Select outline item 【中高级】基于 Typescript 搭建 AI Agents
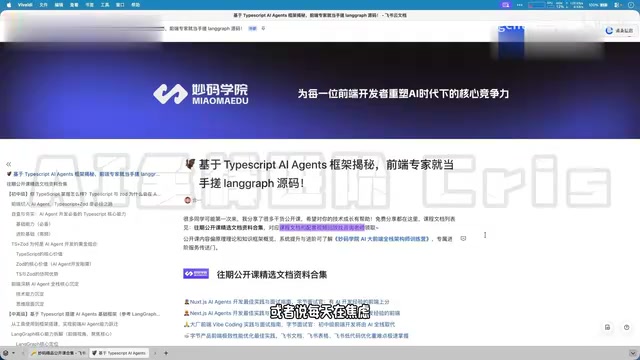 84,314
